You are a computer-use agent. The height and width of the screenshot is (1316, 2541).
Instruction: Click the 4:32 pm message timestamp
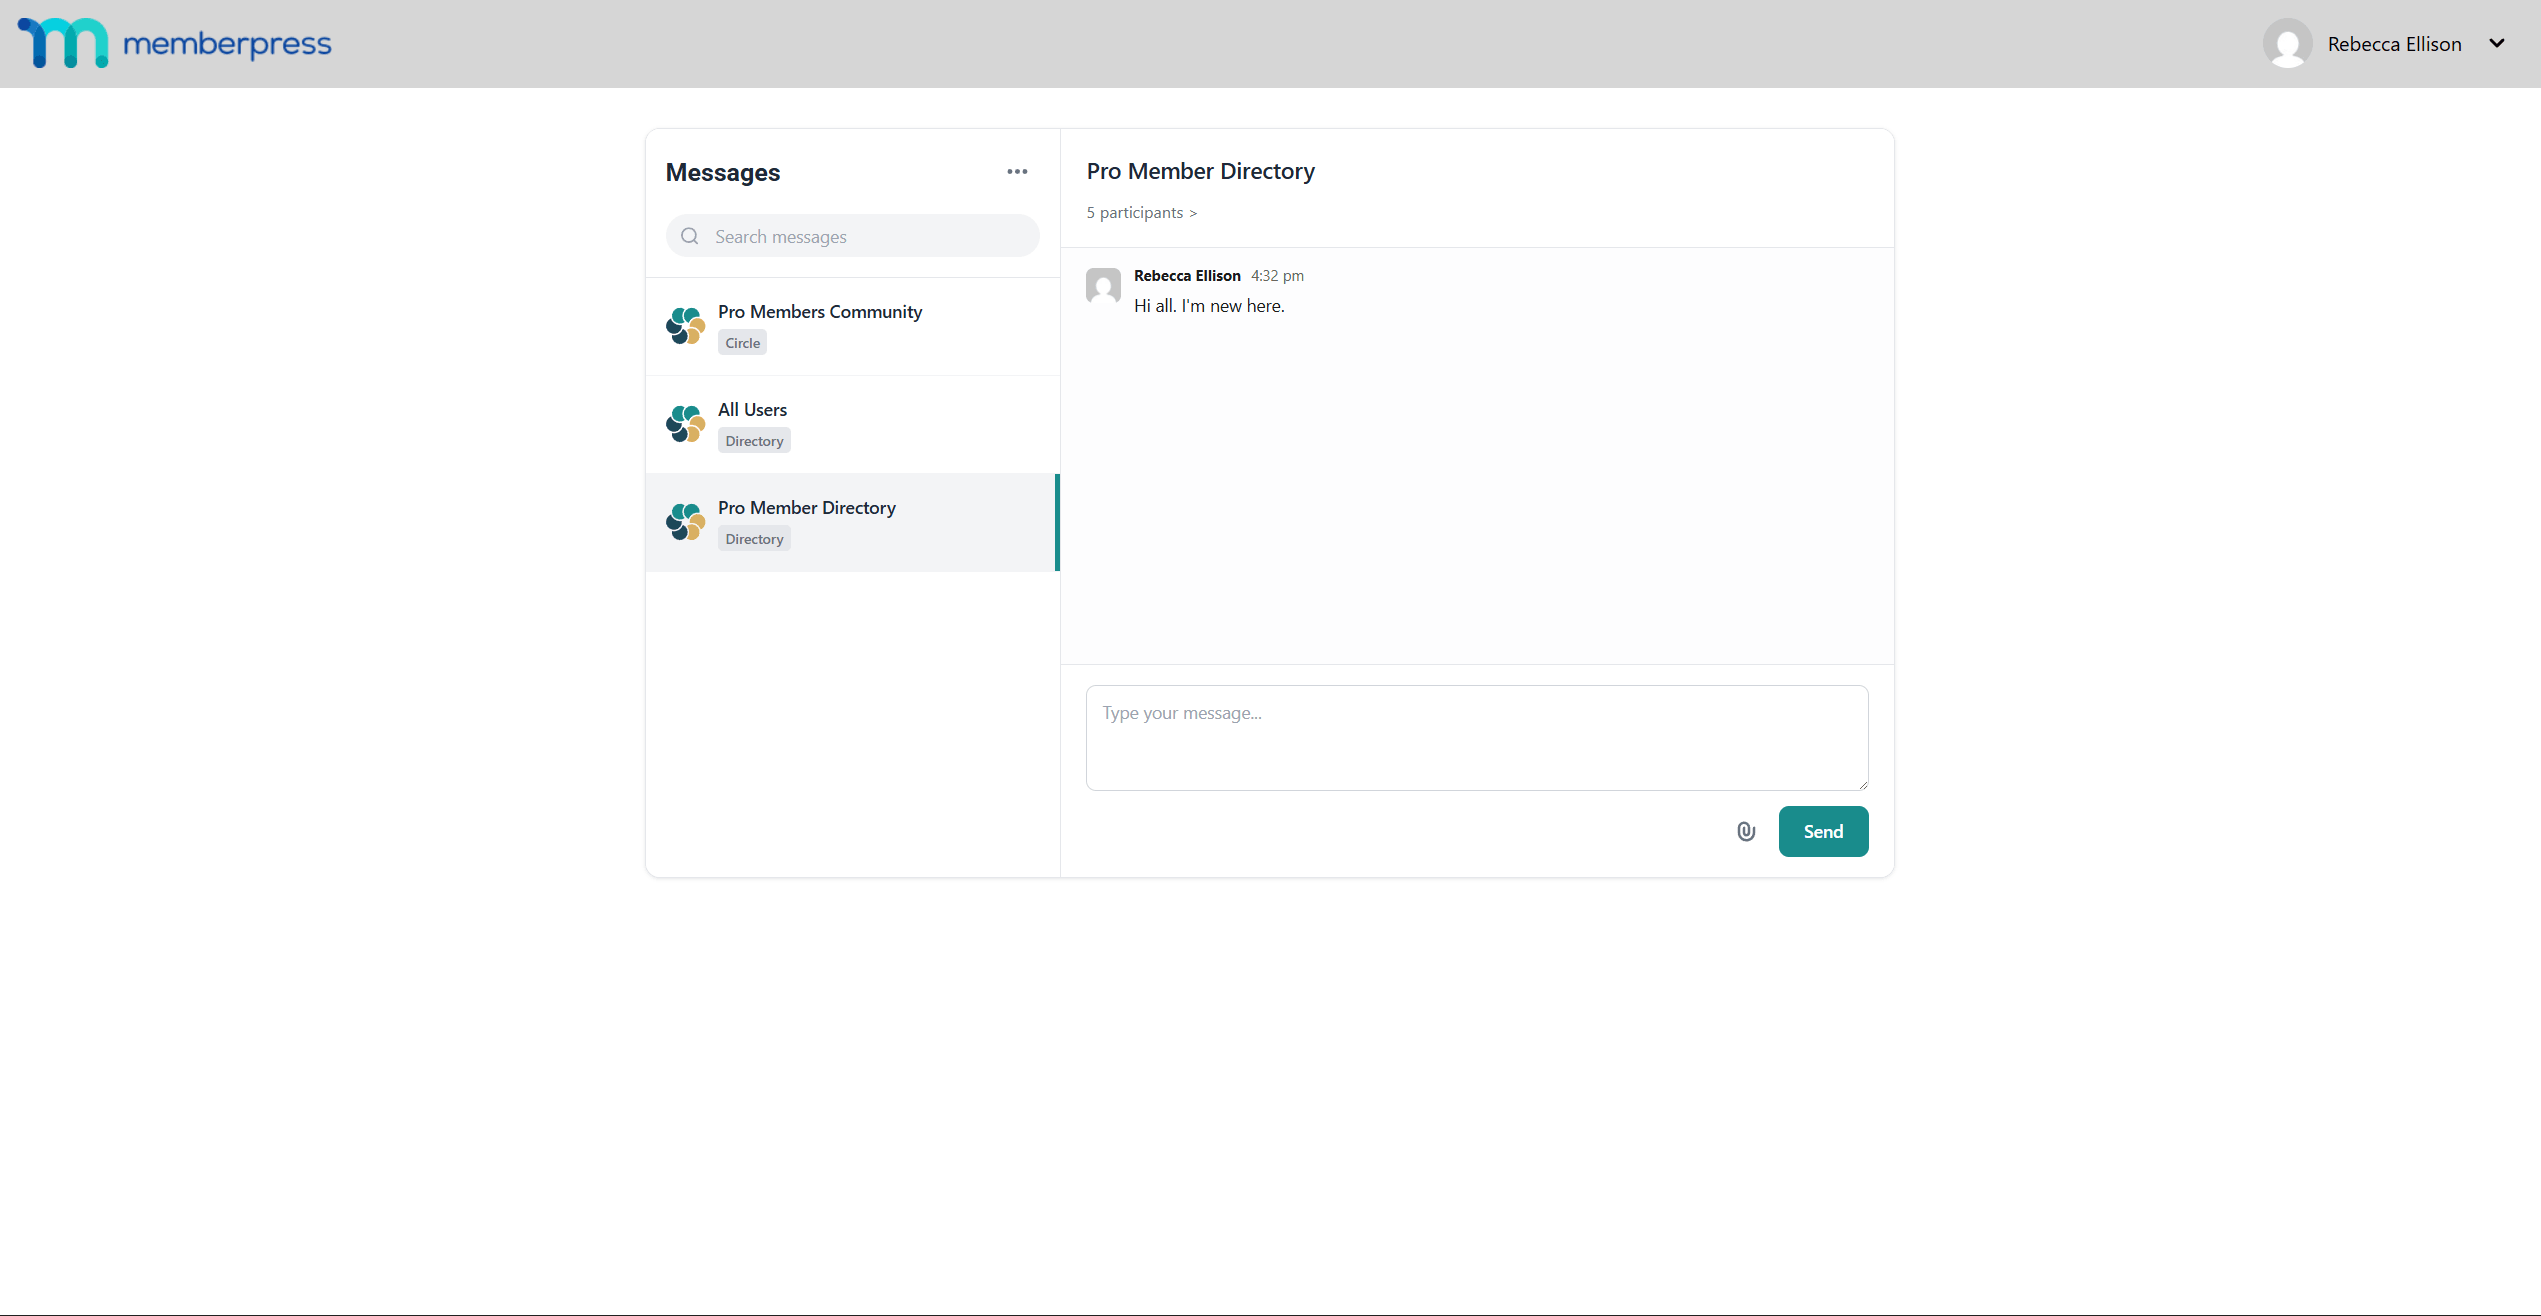[x=1277, y=275]
